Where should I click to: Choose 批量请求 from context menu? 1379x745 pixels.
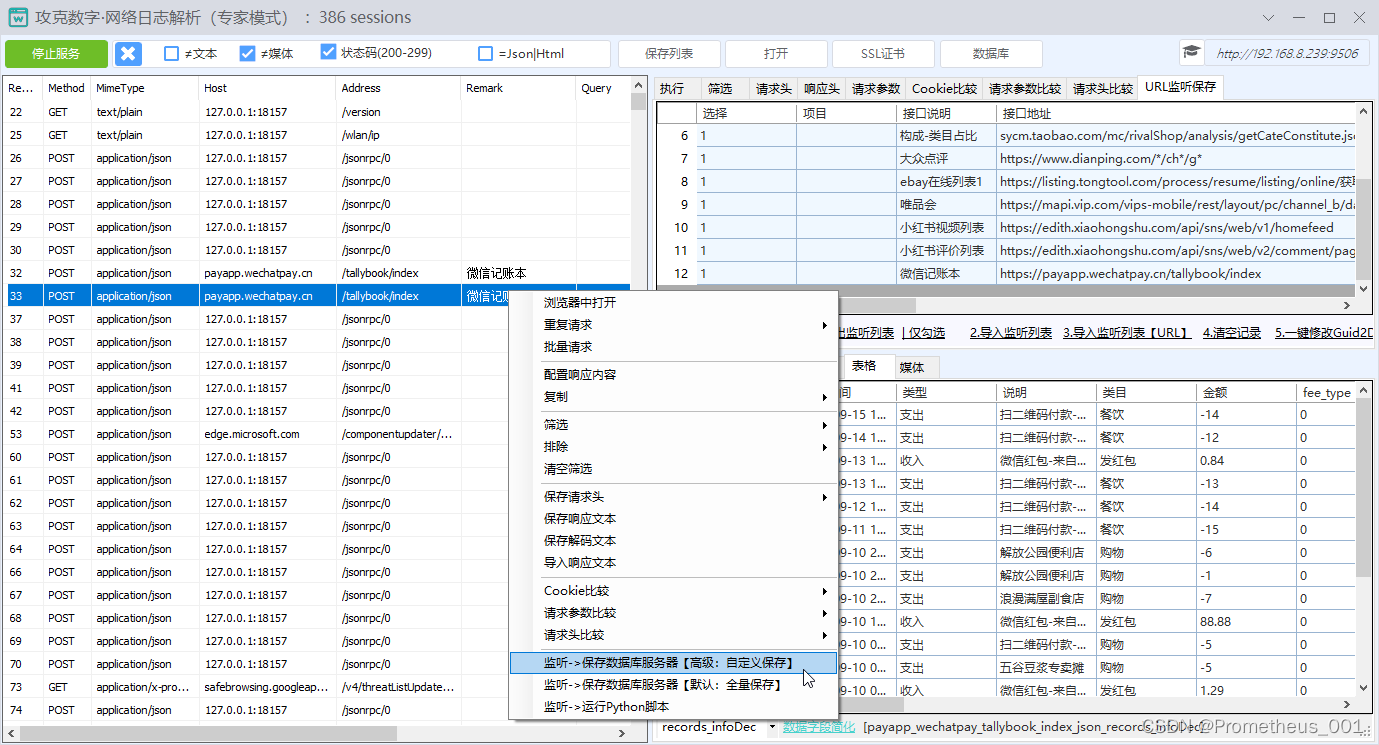672,347
